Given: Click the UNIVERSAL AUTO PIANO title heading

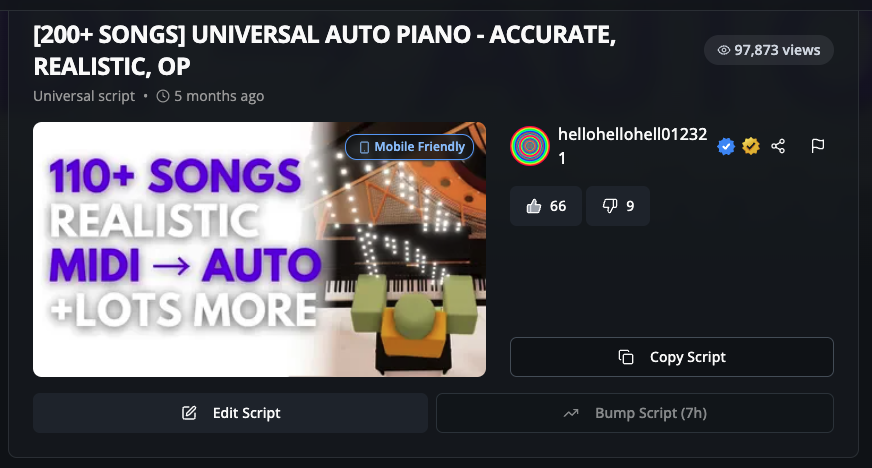Looking at the screenshot, I should (324, 51).
